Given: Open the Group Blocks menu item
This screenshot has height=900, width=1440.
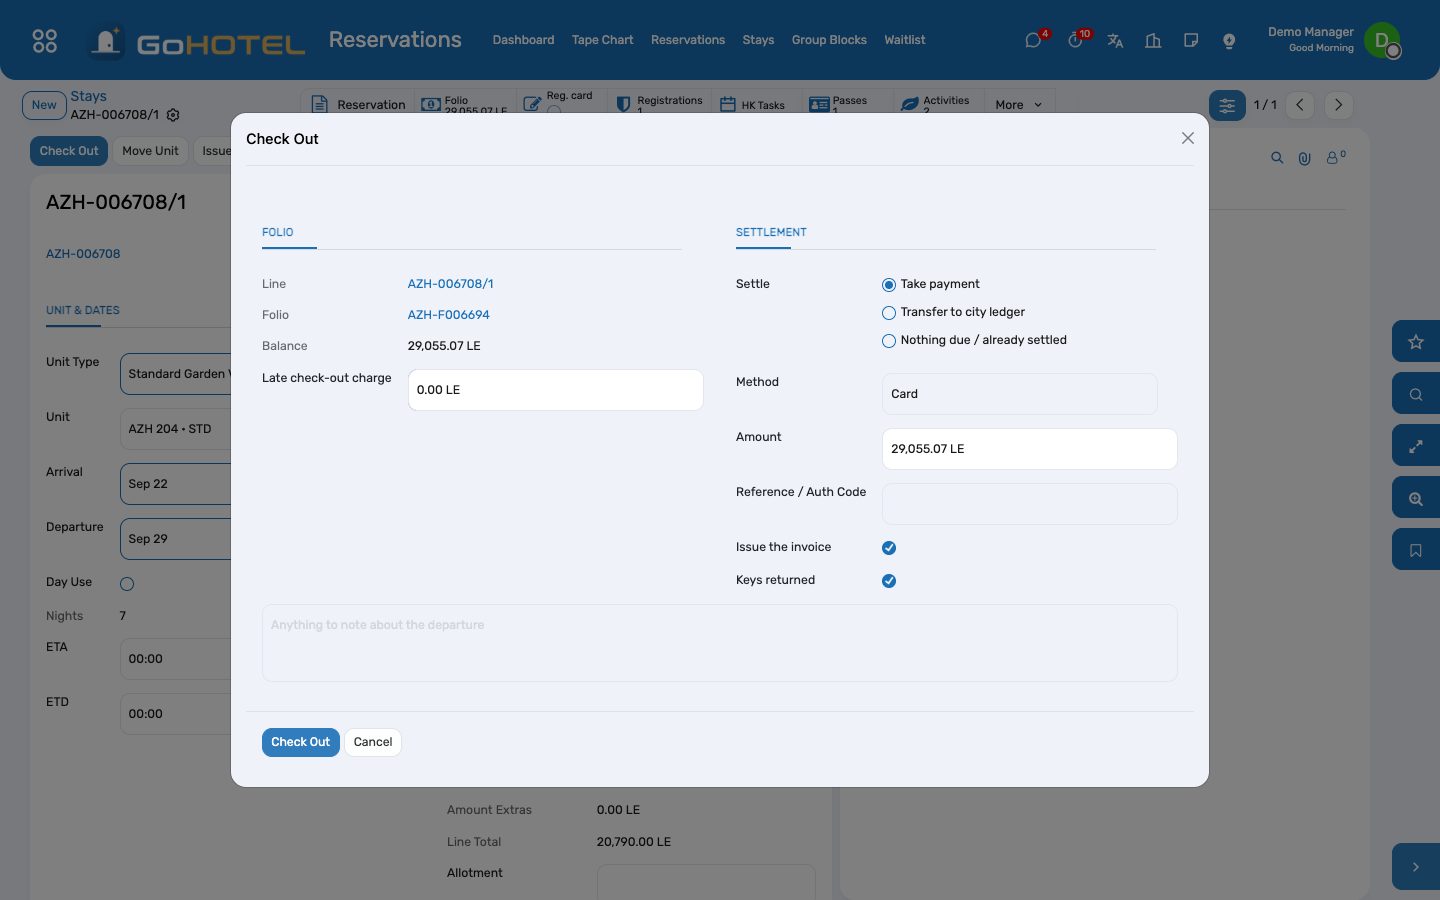Looking at the screenshot, I should click(x=829, y=40).
